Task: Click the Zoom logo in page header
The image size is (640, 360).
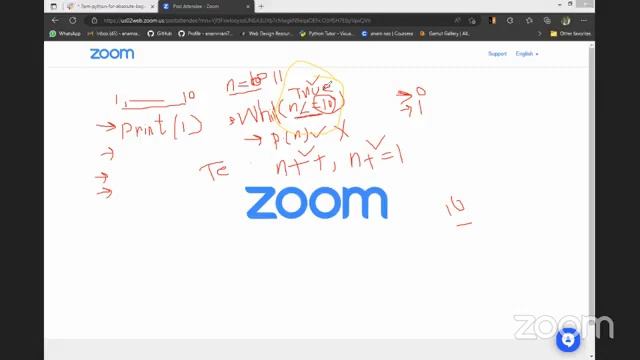Action: click(112, 53)
